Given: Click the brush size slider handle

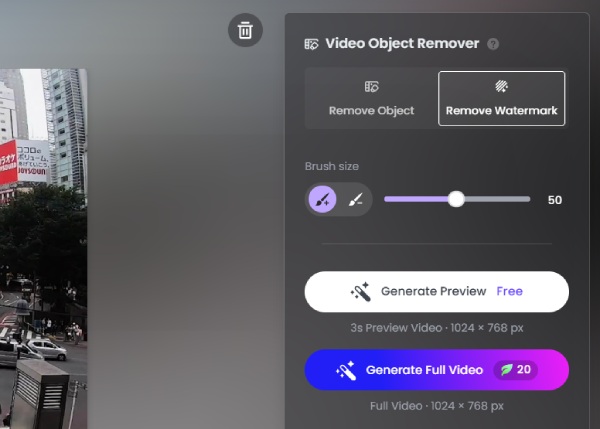Looking at the screenshot, I should (x=456, y=199).
